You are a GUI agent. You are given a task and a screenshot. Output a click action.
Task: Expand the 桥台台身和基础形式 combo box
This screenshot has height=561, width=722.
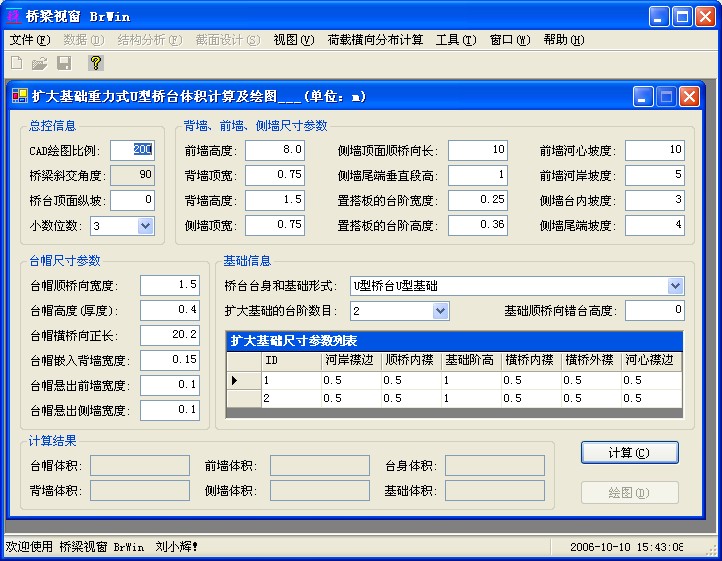674,286
